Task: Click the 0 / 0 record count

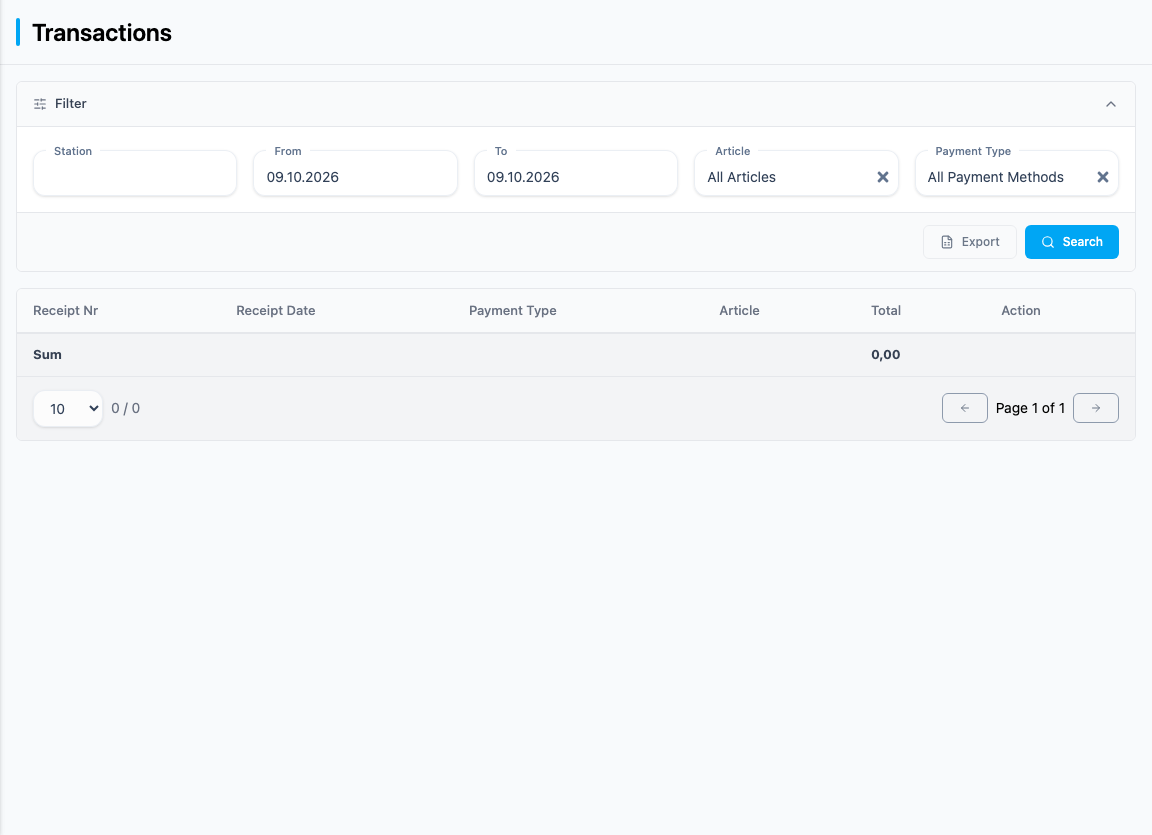Action: (126, 408)
